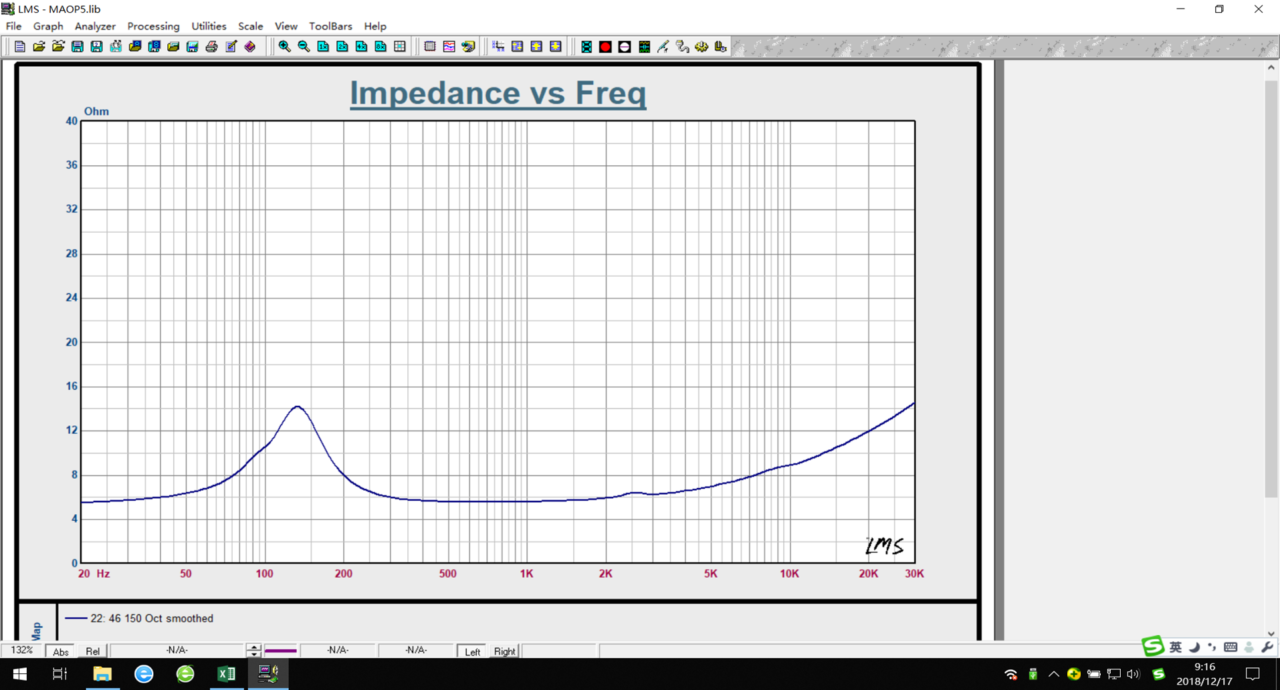Viewport: 1280px width, 690px height.
Task: Open File Explorer from the taskbar
Action: 102,674
